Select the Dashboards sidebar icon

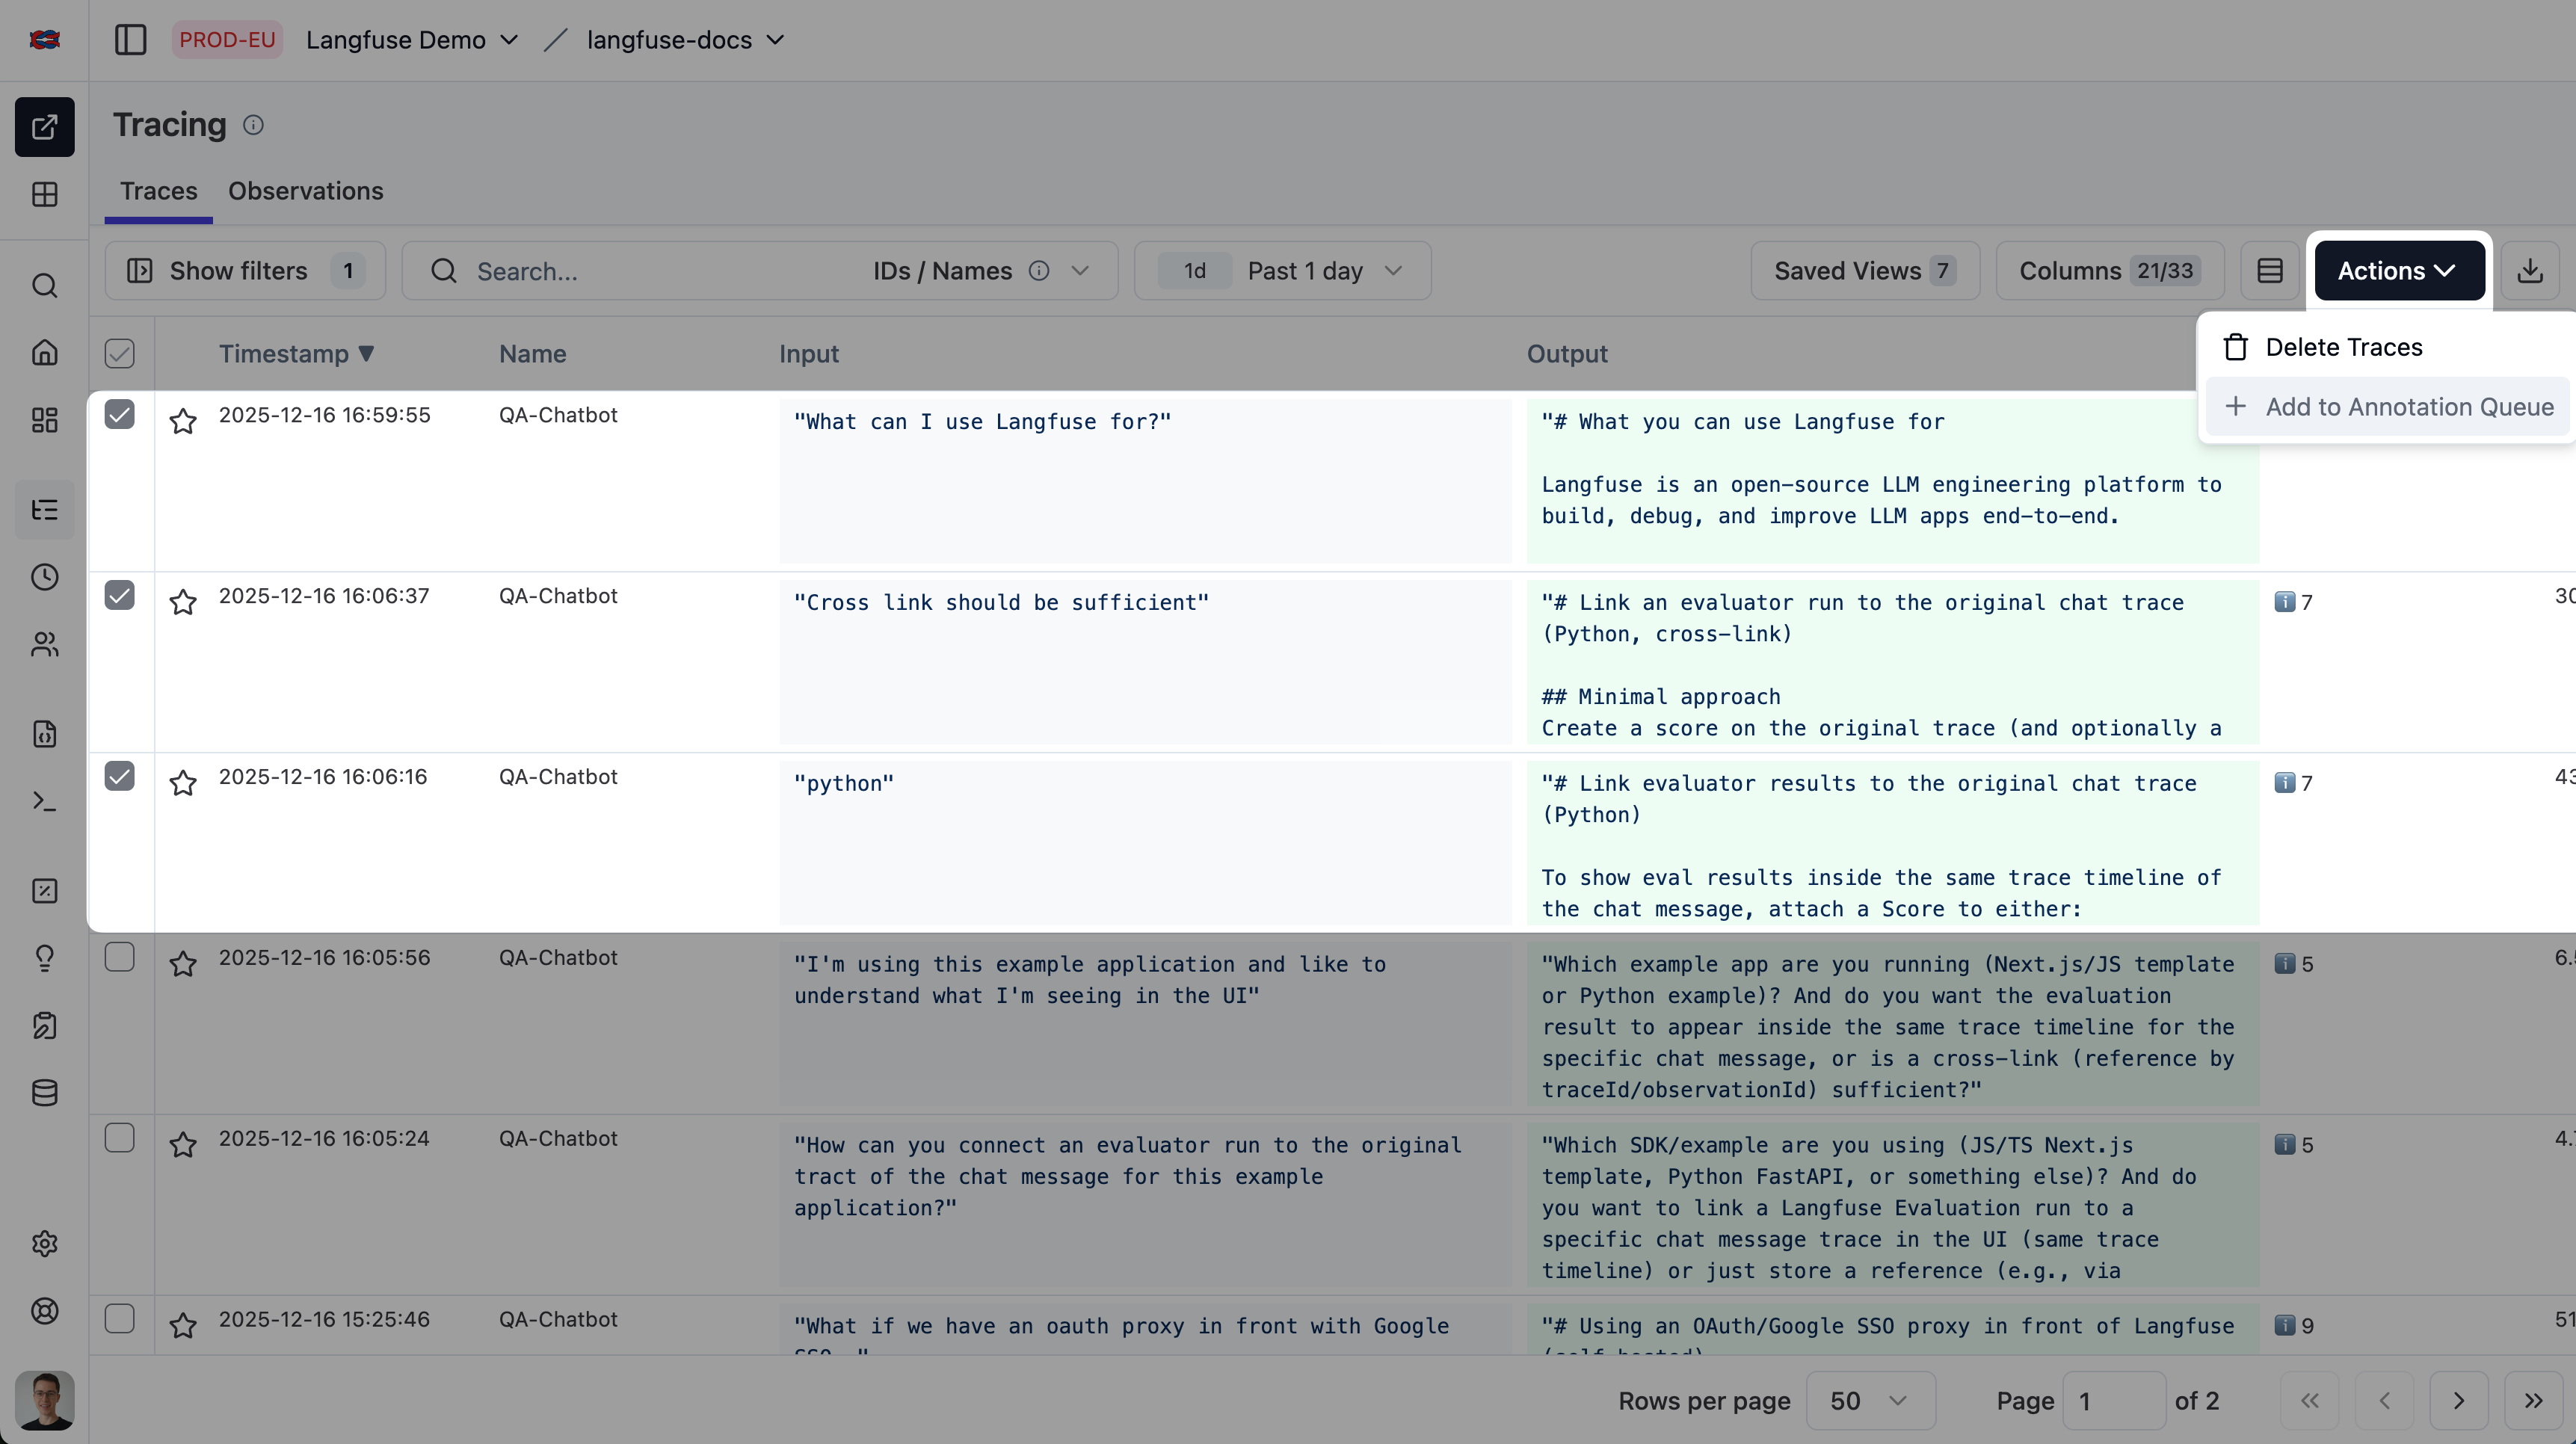point(44,420)
